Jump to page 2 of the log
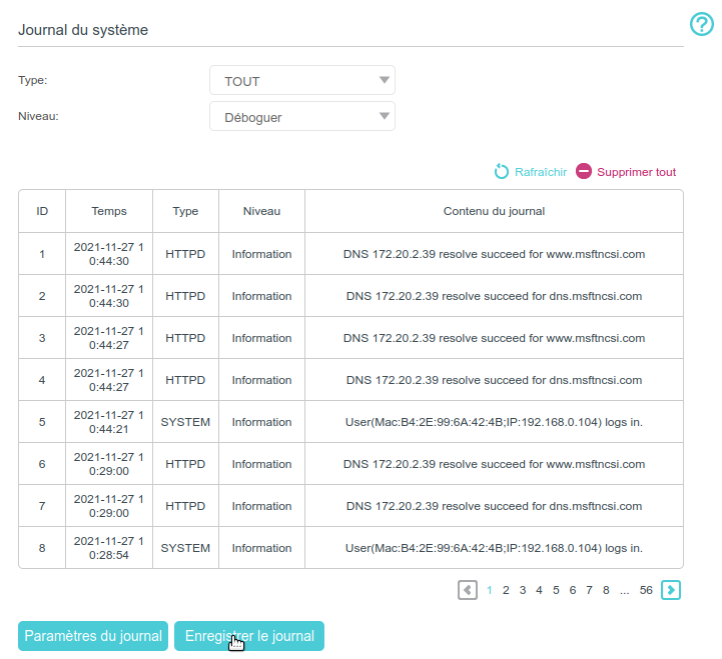The height and width of the screenshot is (659, 722). point(506,590)
